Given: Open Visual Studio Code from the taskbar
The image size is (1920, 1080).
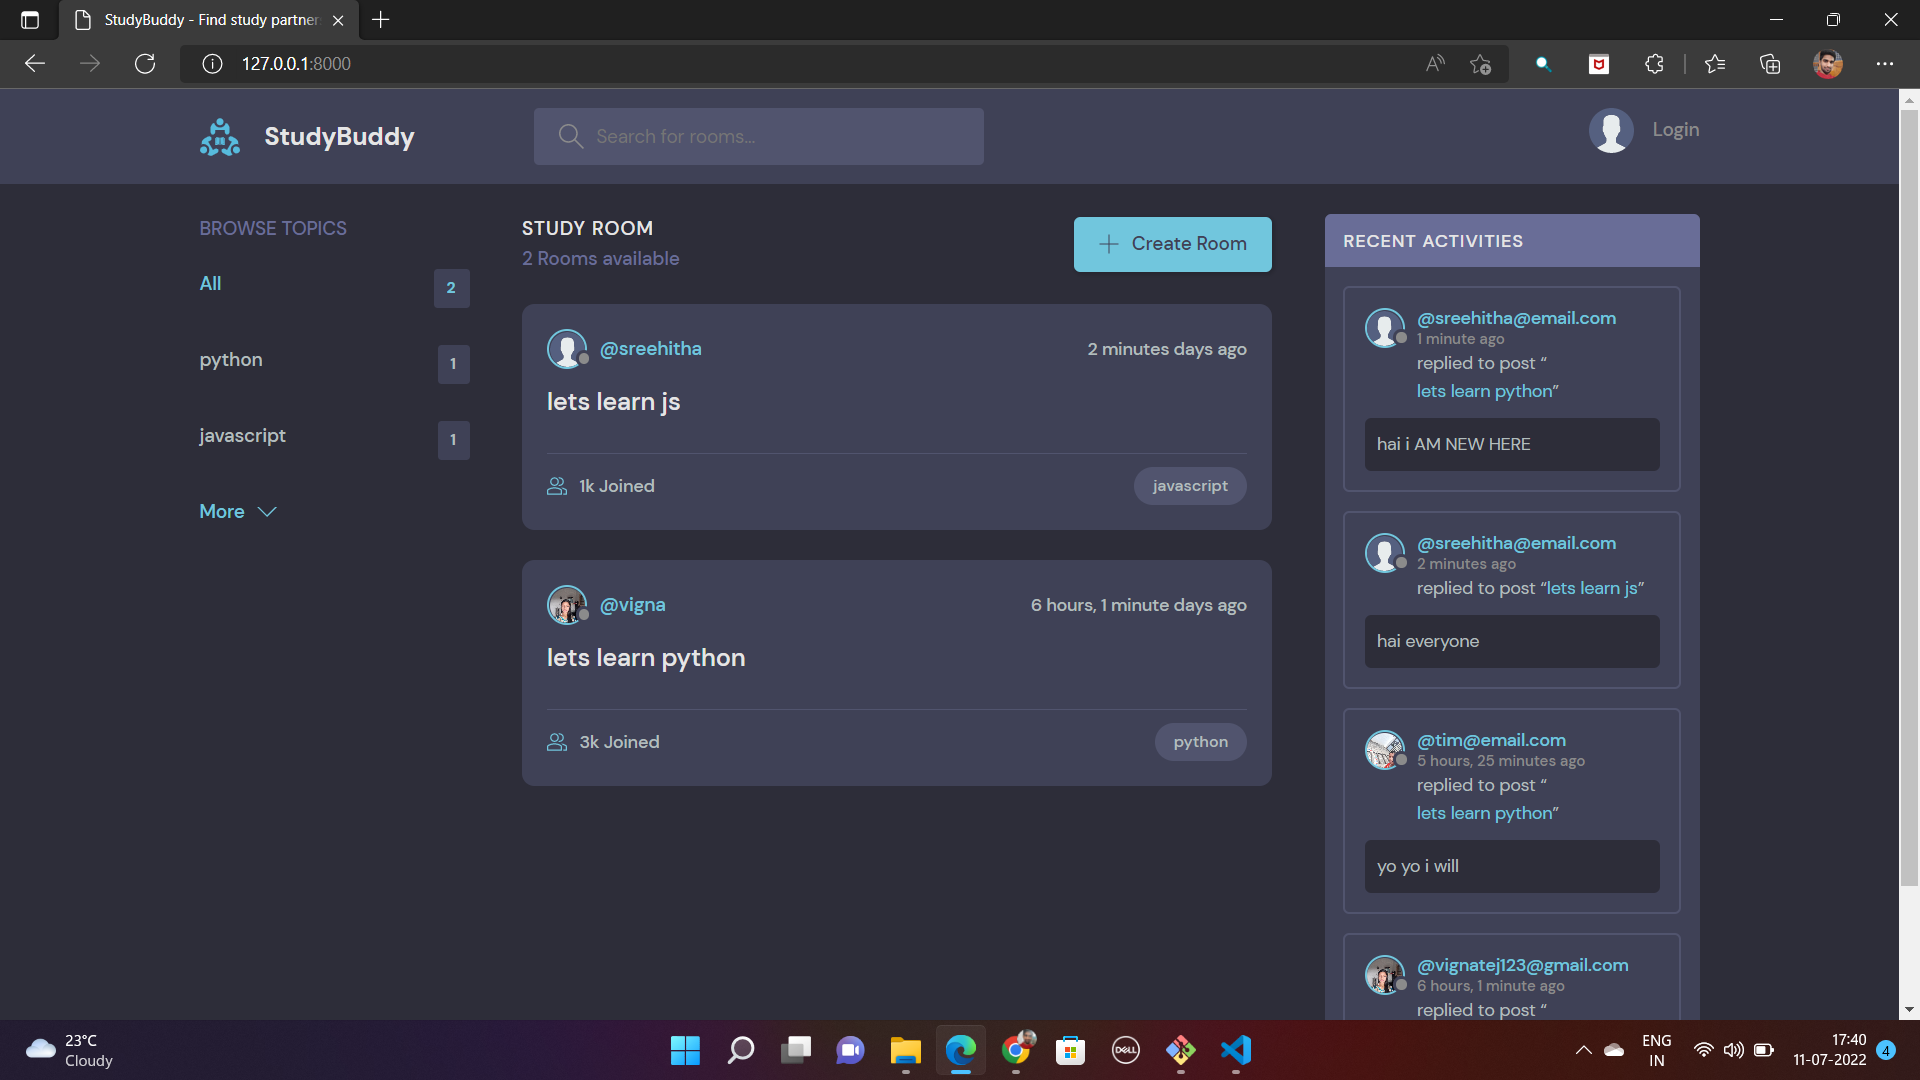Looking at the screenshot, I should pyautogui.click(x=1236, y=1050).
